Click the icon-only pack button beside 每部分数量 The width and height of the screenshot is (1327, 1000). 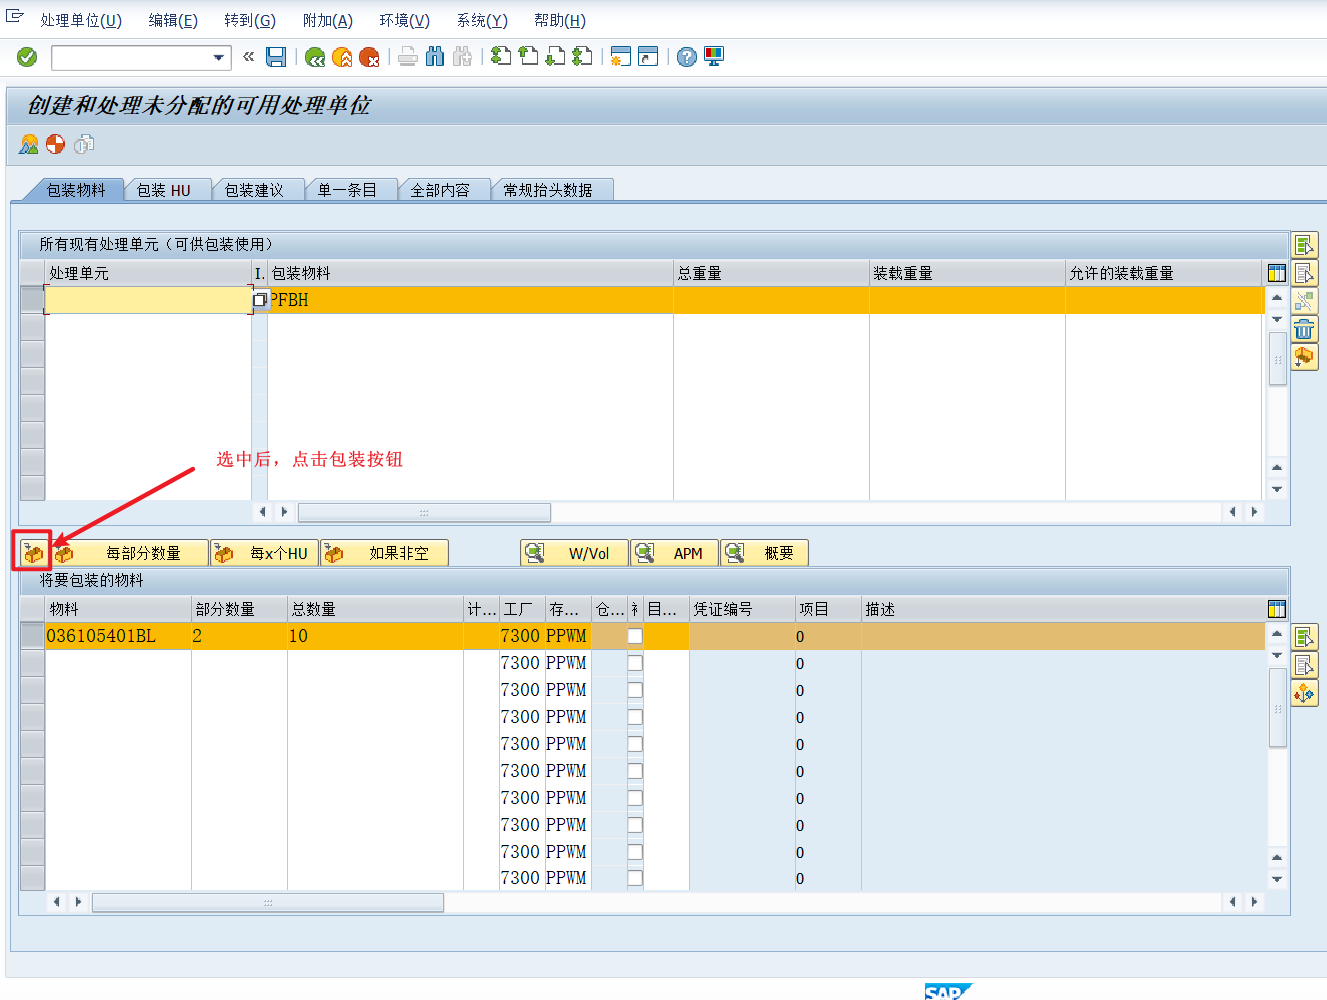[x=33, y=553]
